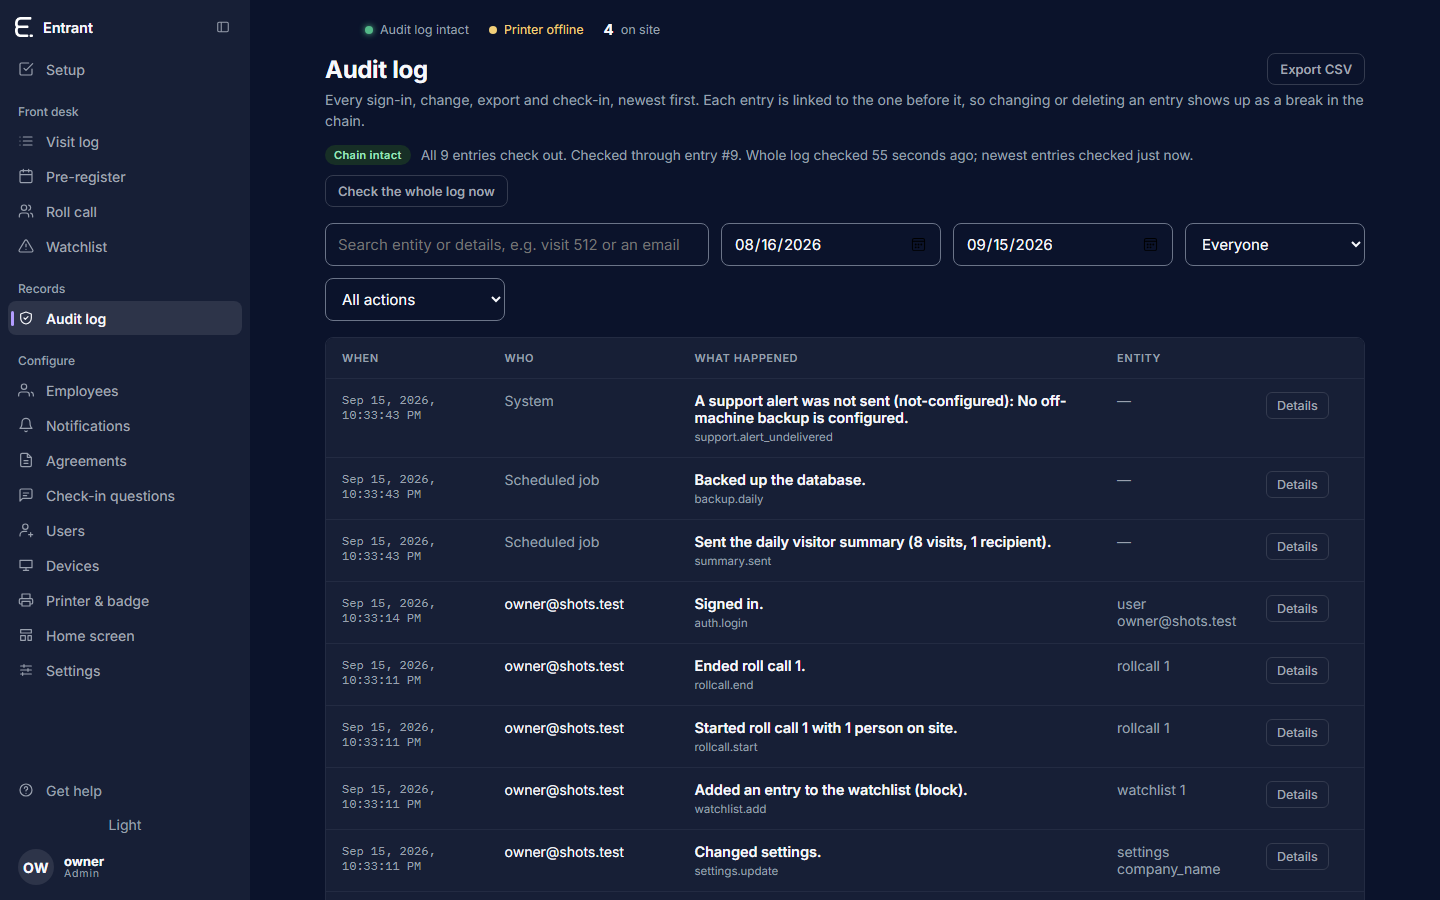Viewport: 1440px width, 900px height.
Task: Collapse the sidebar panel toggle icon
Action: [223, 27]
